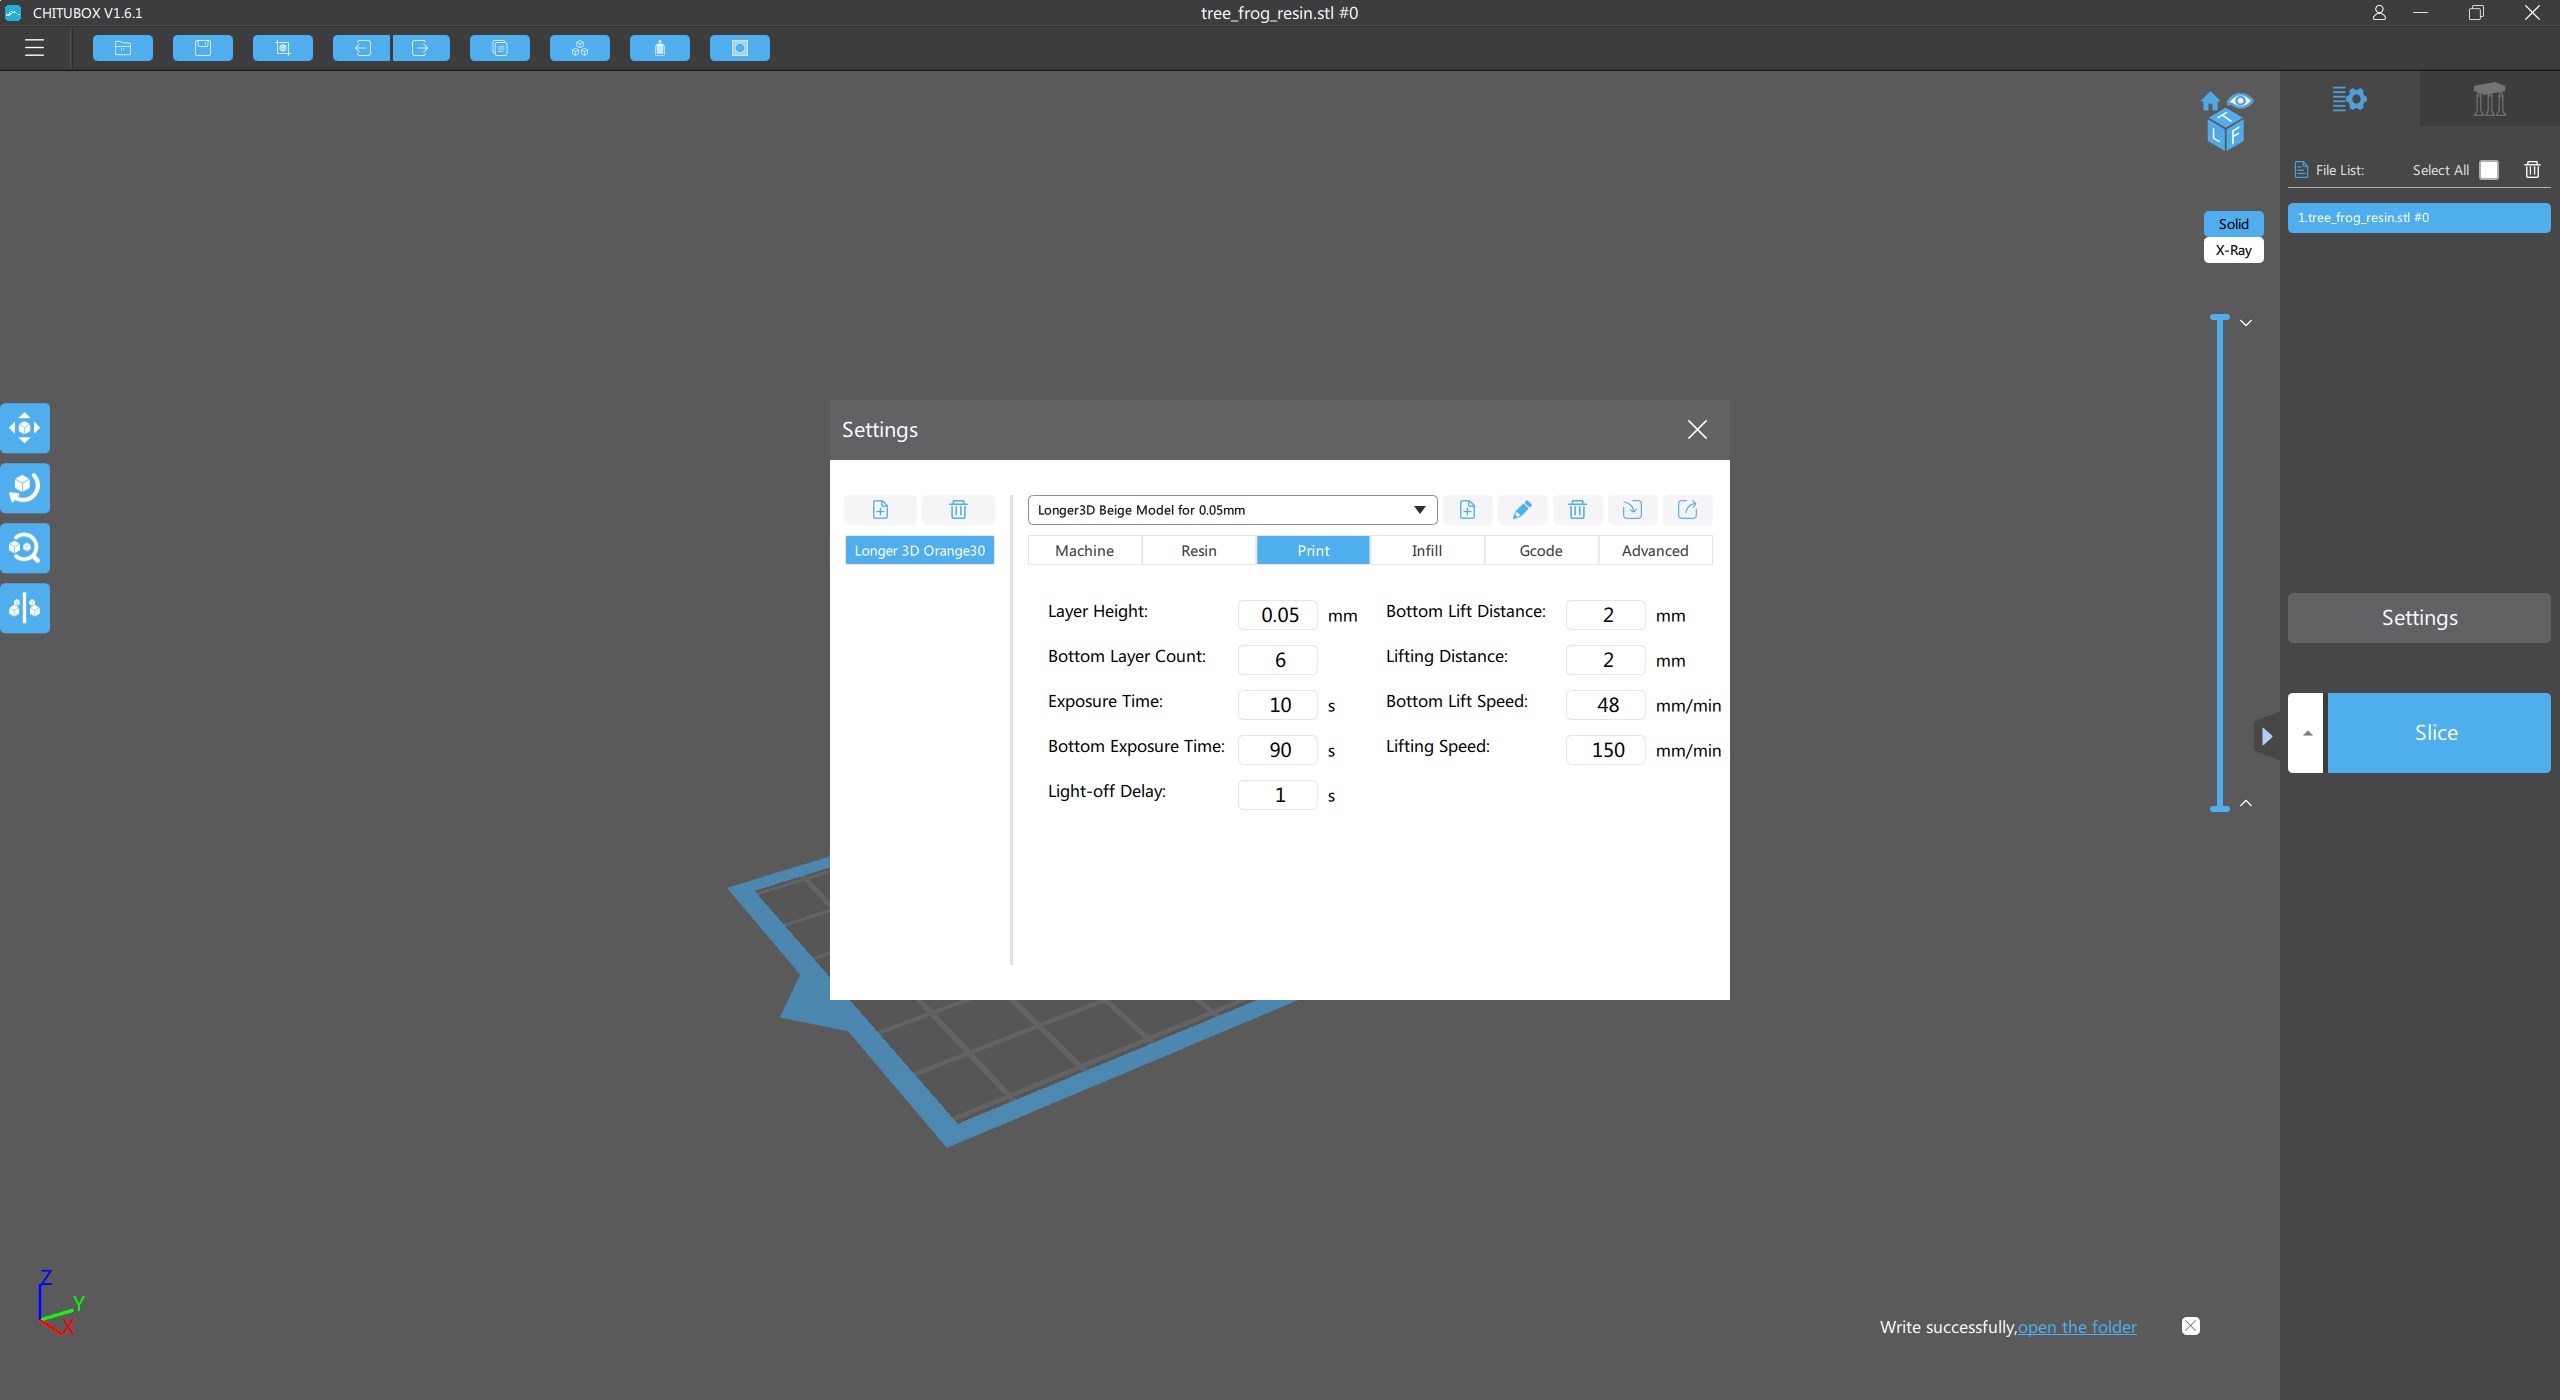Select the rotate tool in left sidebar
Image resolution: width=2560 pixels, height=1400 pixels.
(25, 488)
